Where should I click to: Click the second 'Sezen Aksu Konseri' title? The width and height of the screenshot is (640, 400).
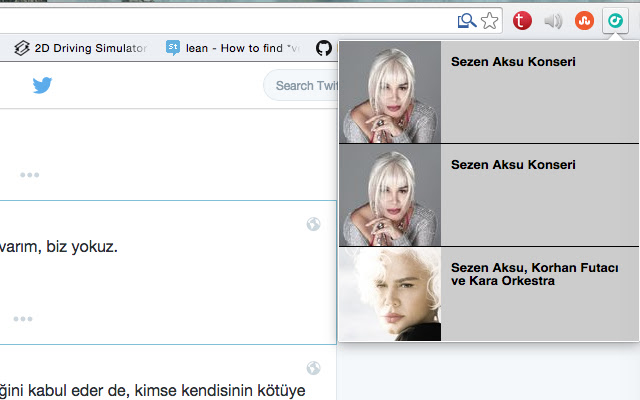(x=513, y=164)
